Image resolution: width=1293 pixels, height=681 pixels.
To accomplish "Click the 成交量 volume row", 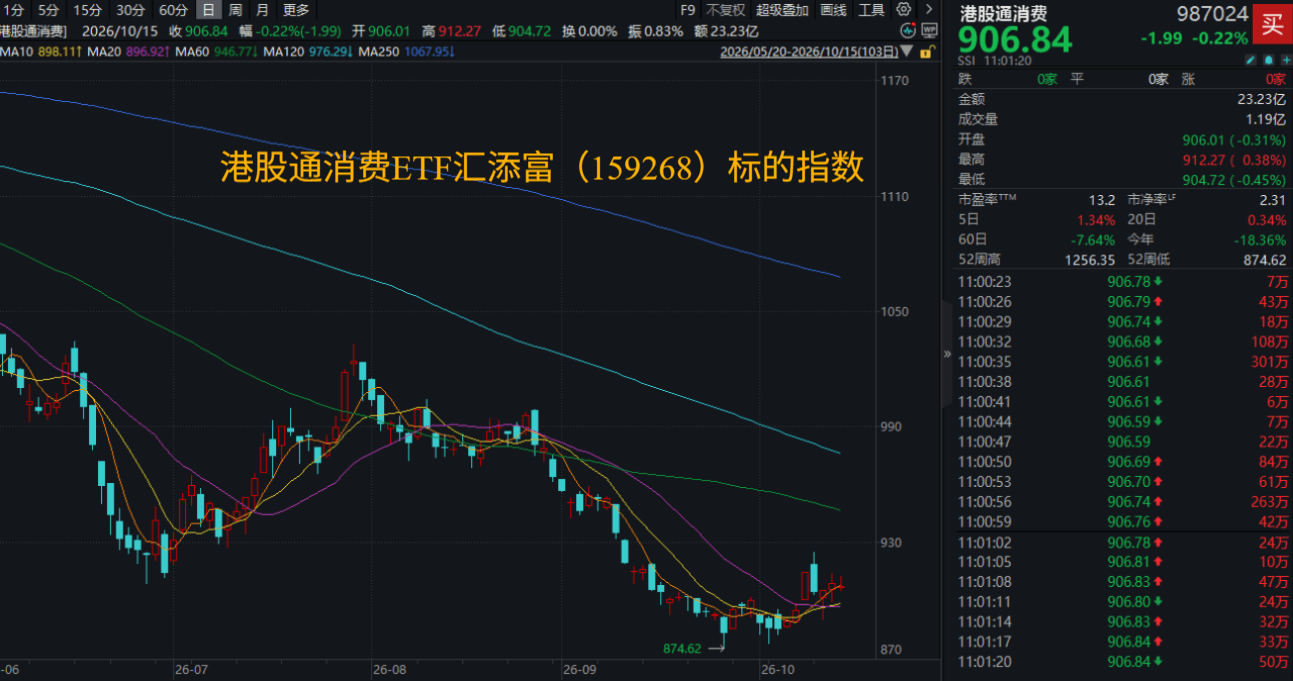I will tap(1122, 119).
